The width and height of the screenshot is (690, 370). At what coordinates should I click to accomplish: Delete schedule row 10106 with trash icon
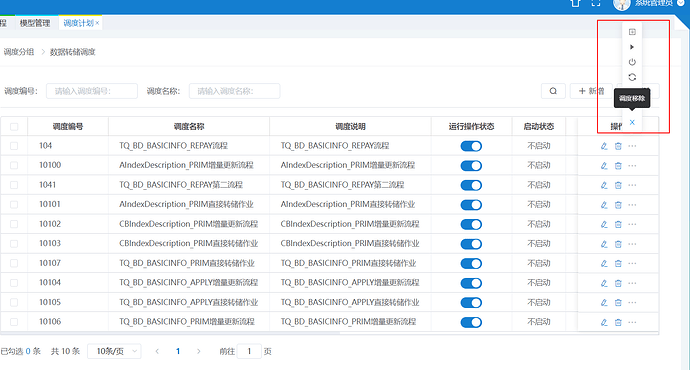point(618,322)
